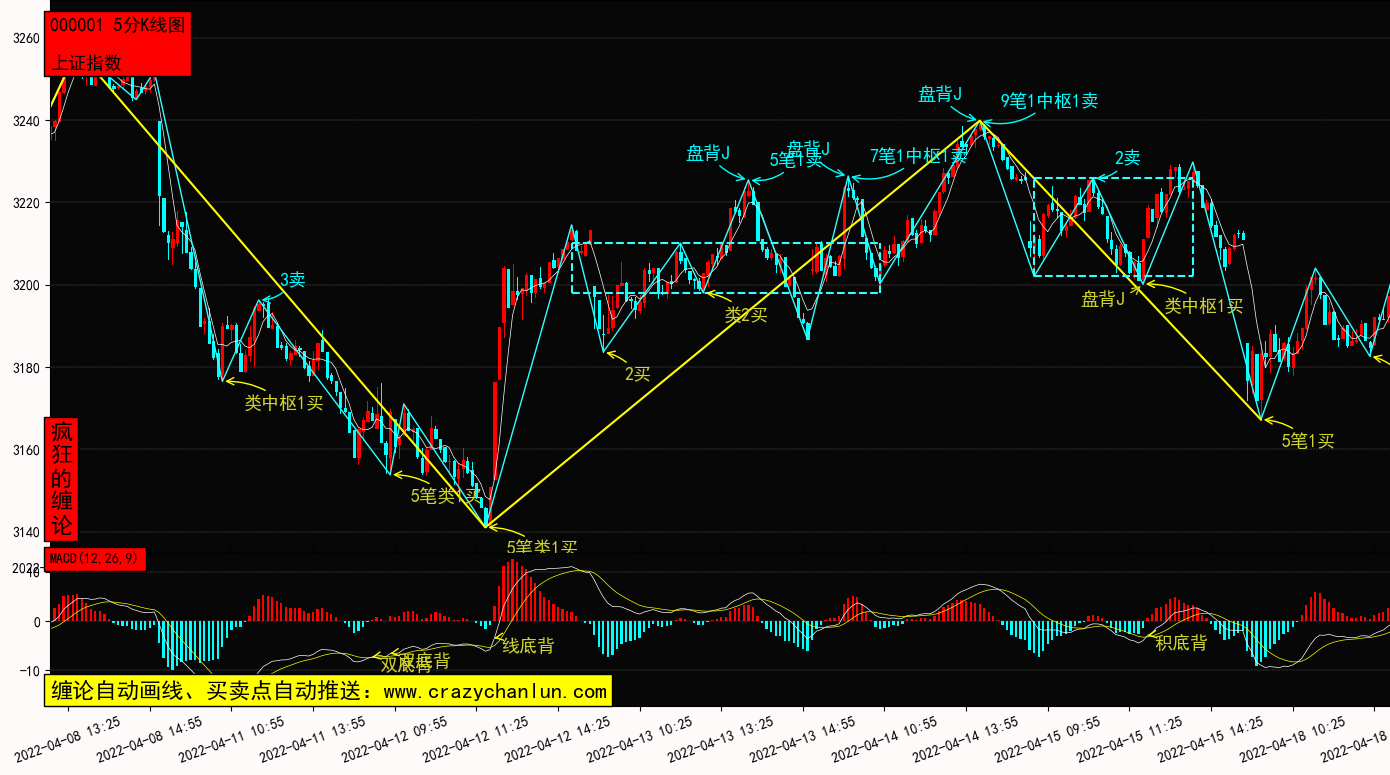This screenshot has height=775, width=1390.
Task: Click the 5笔1买 buy-point label
Action: (x=1308, y=440)
